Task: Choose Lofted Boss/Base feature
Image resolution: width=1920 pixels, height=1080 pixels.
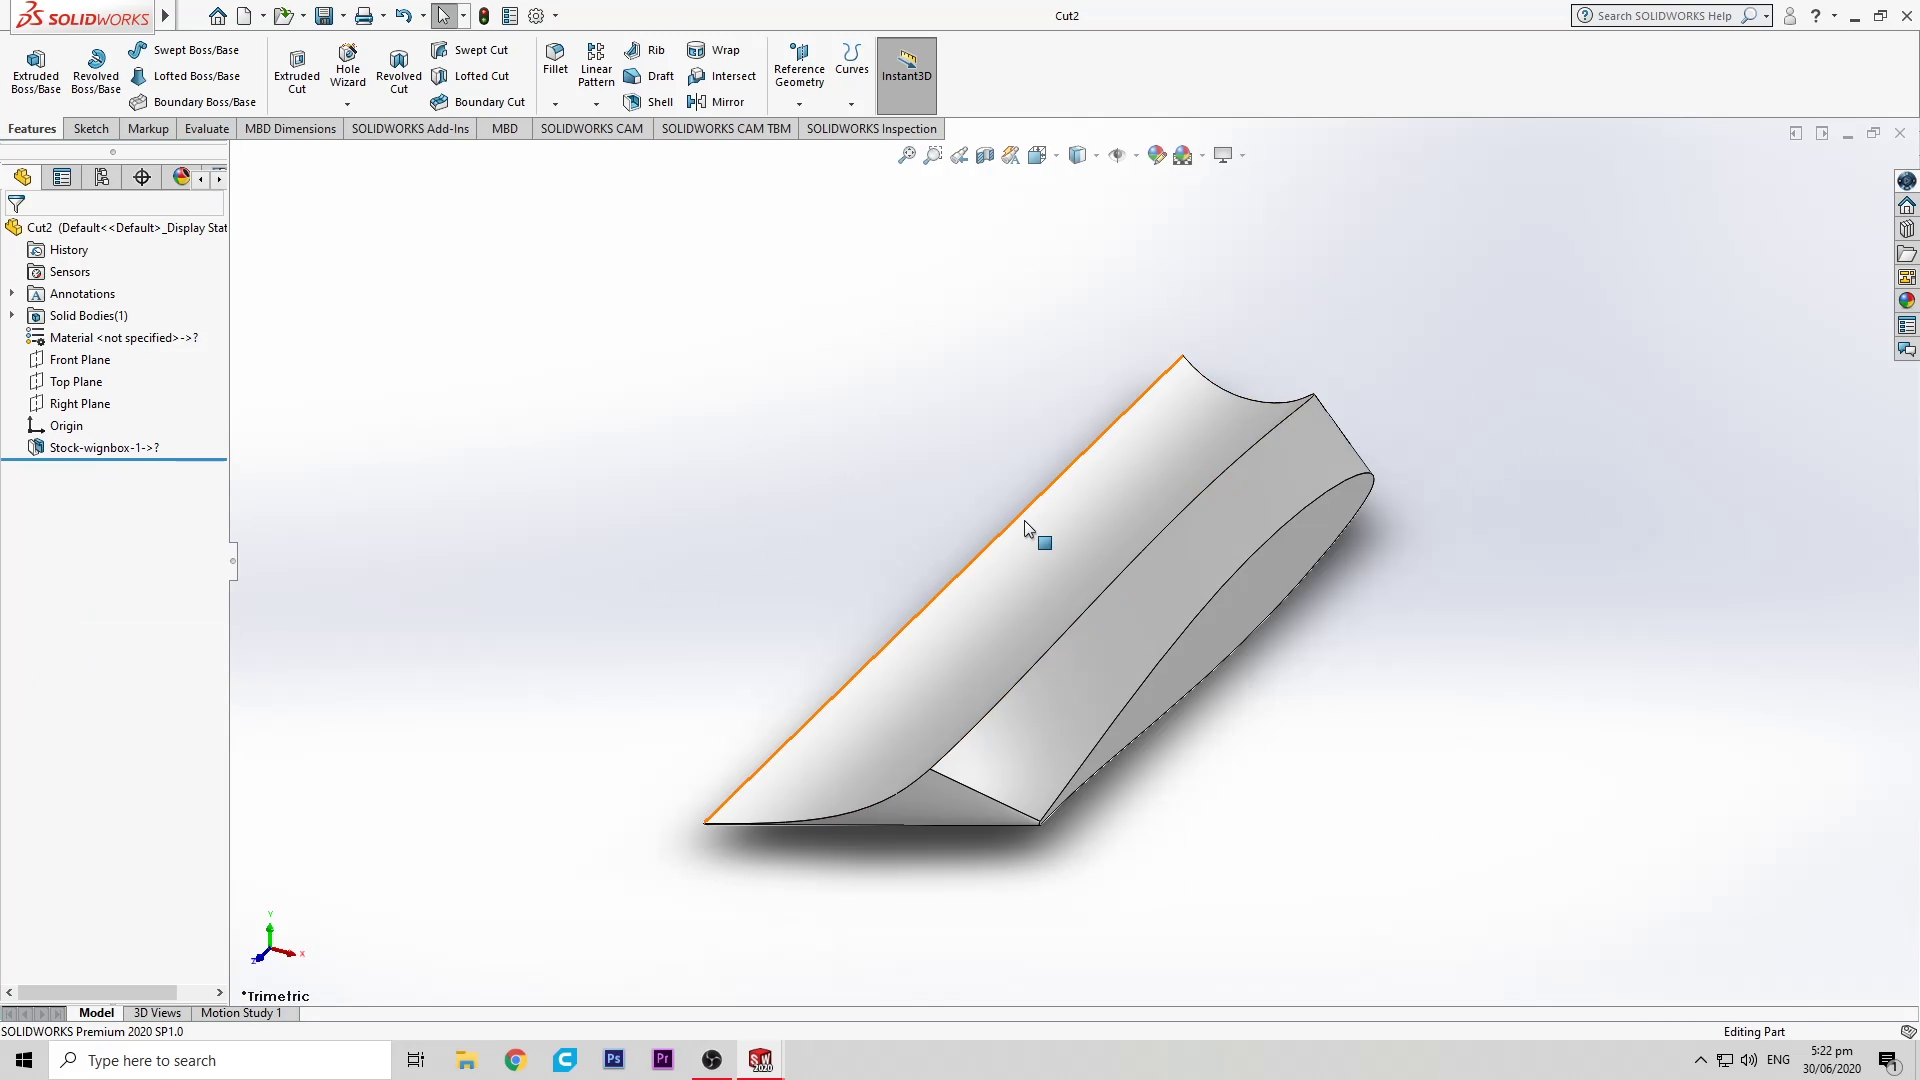Action: (184, 76)
